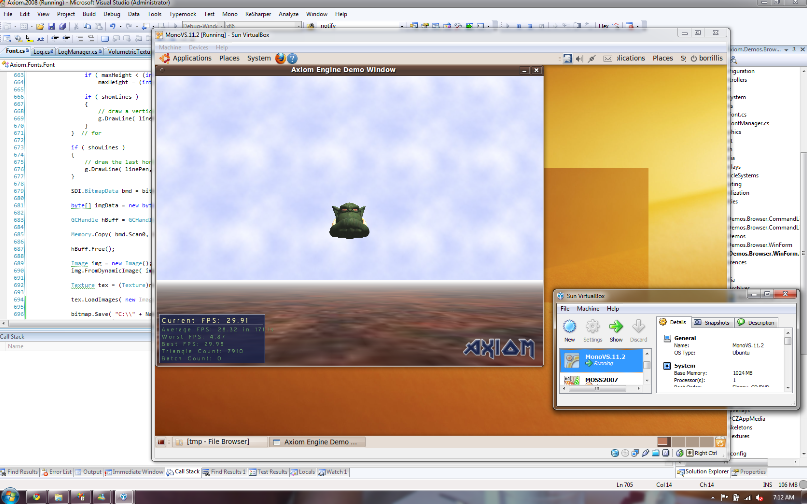
Task: Open Watch 1 tab
Action: click(x=332, y=472)
